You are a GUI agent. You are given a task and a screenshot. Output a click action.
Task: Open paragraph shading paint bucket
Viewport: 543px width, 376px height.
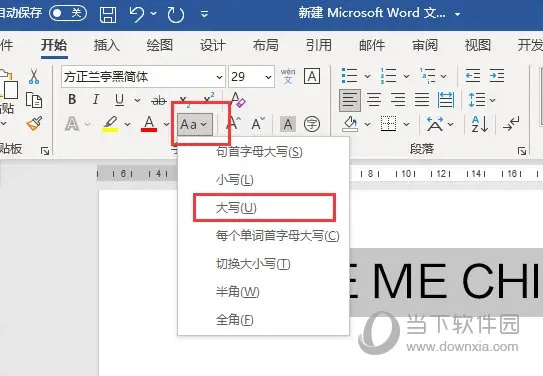[x=350, y=124]
